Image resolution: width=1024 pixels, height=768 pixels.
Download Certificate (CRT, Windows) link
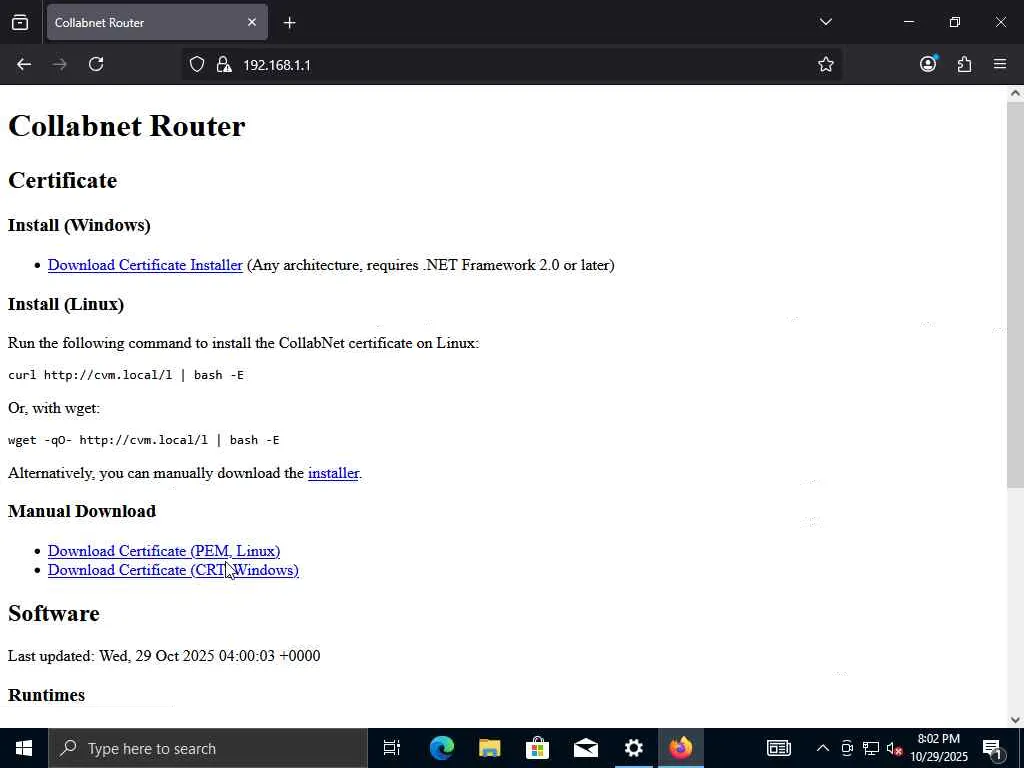(x=173, y=570)
